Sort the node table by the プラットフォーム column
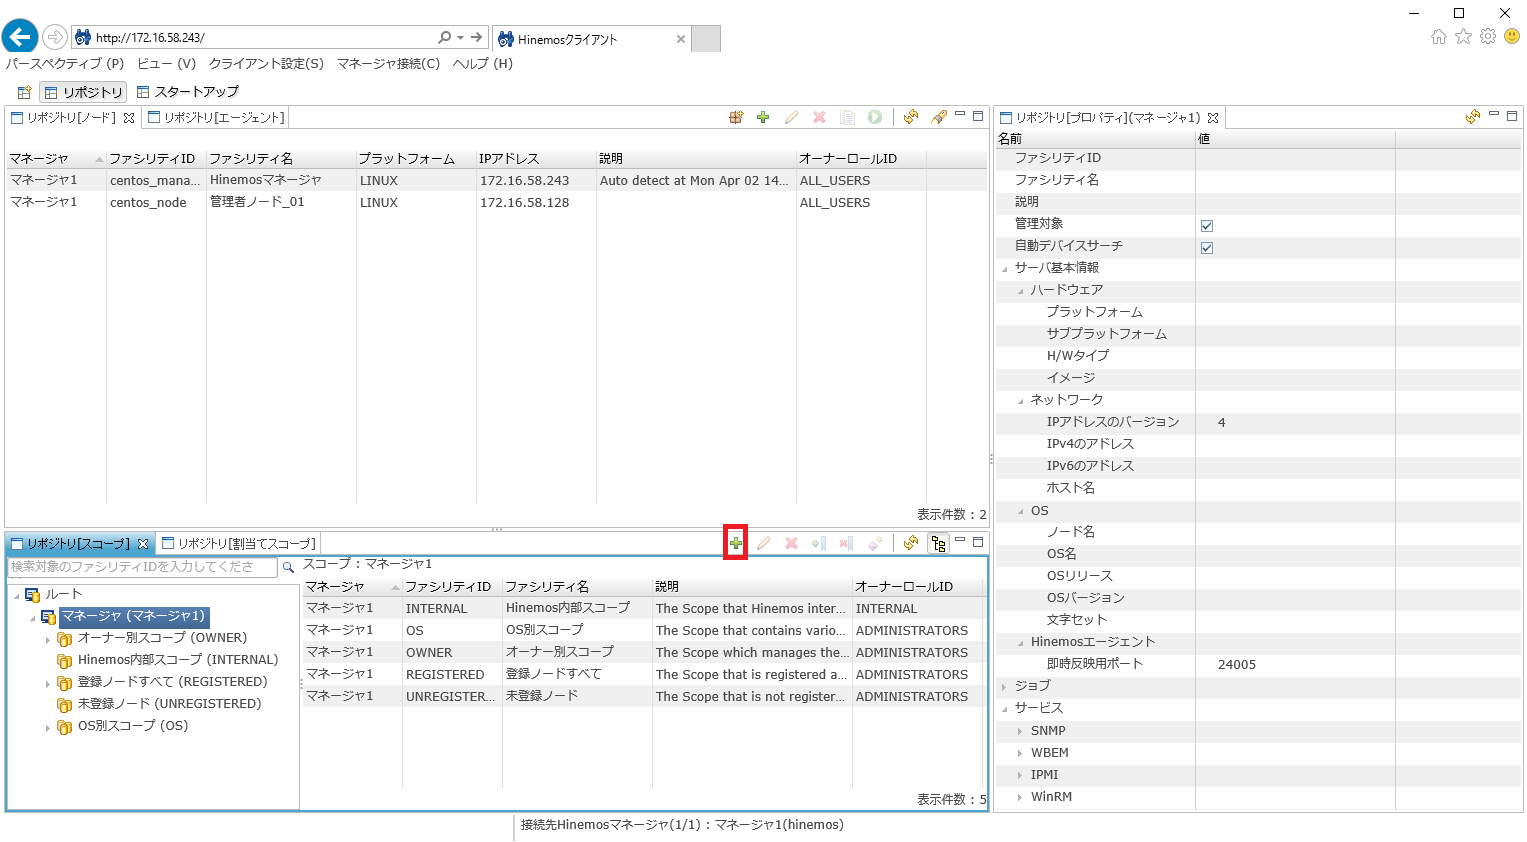The image size is (1527, 842). [x=416, y=159]
